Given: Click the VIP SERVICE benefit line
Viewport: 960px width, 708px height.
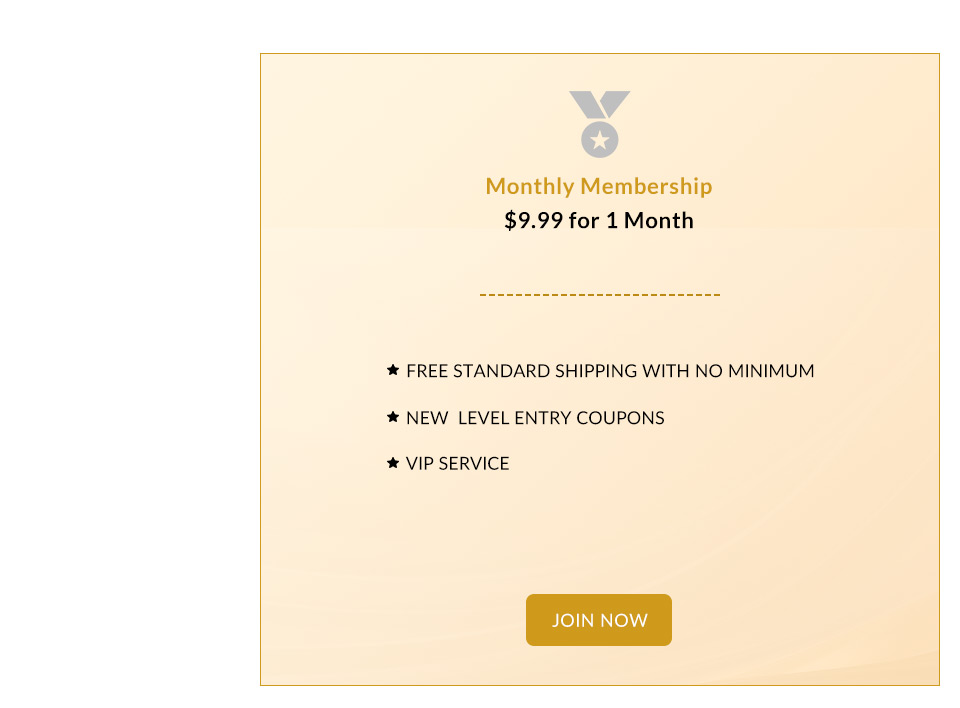Looking at the screenshot, I should click(457, 464).
